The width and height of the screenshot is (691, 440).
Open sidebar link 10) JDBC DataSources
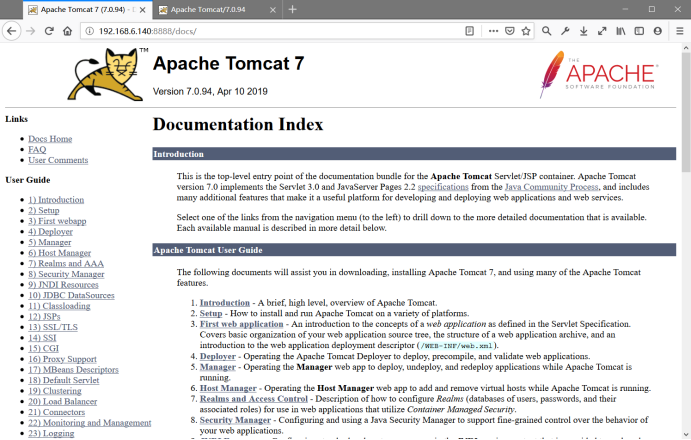coord(71,295)
